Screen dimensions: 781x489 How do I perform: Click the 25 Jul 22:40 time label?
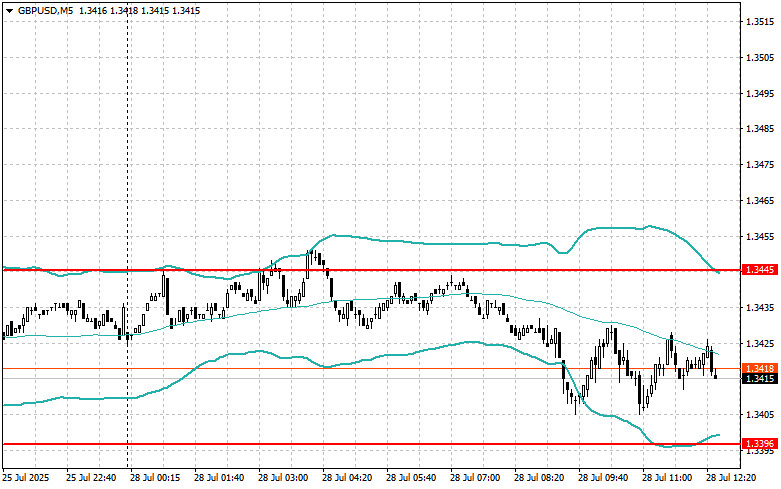click(x=91, y=478)
